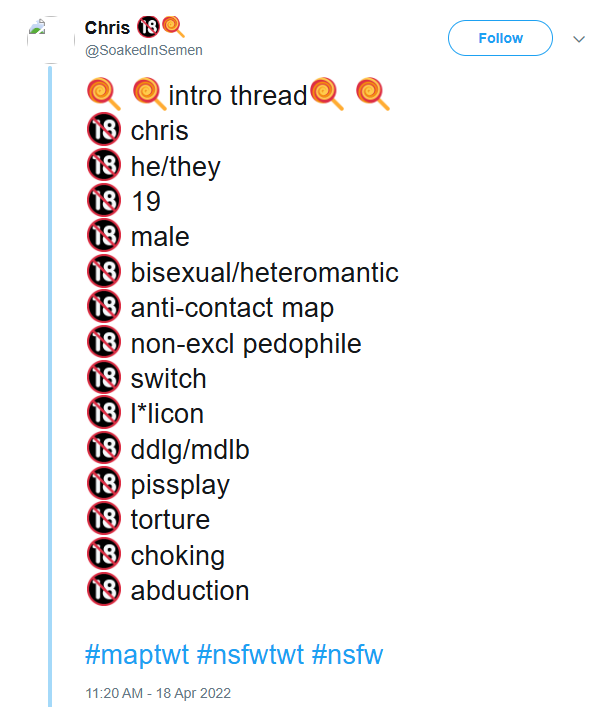Open the #nsfw hashtag link

click(347, 655)
